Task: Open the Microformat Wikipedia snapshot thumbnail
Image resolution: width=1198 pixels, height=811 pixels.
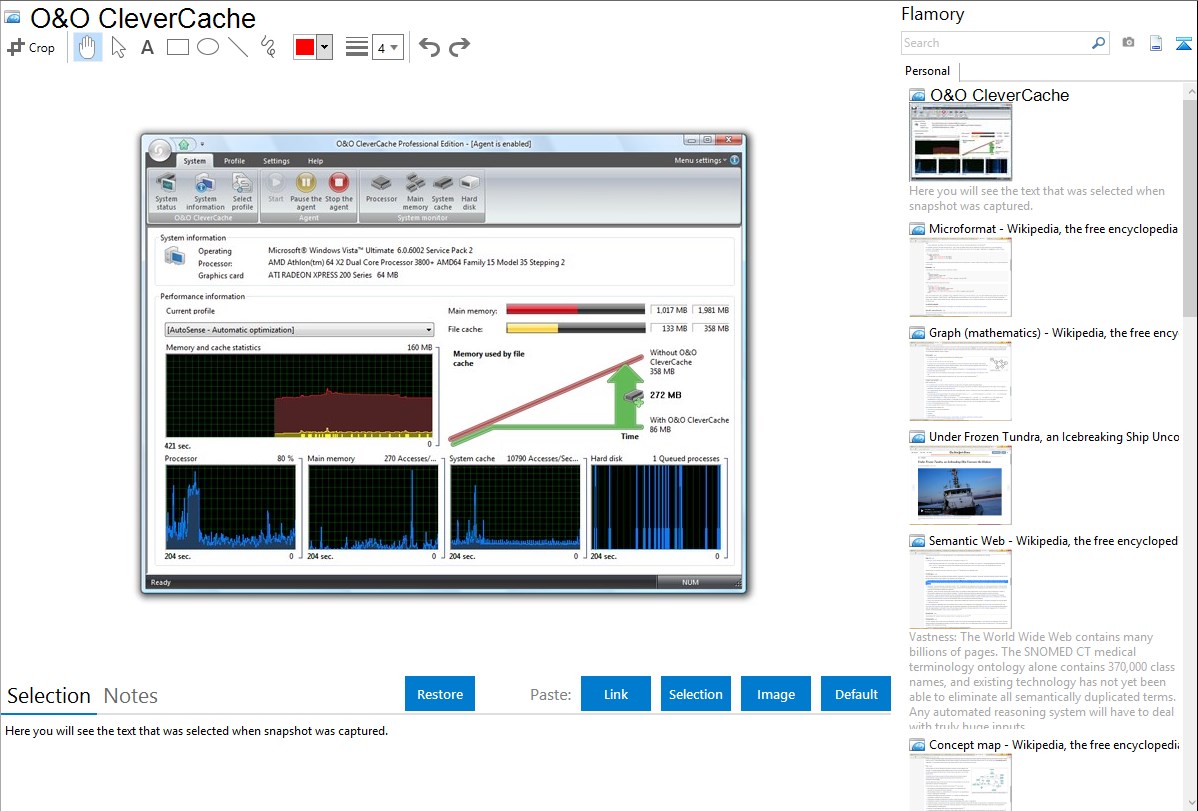Action: (x=960, y=277)
